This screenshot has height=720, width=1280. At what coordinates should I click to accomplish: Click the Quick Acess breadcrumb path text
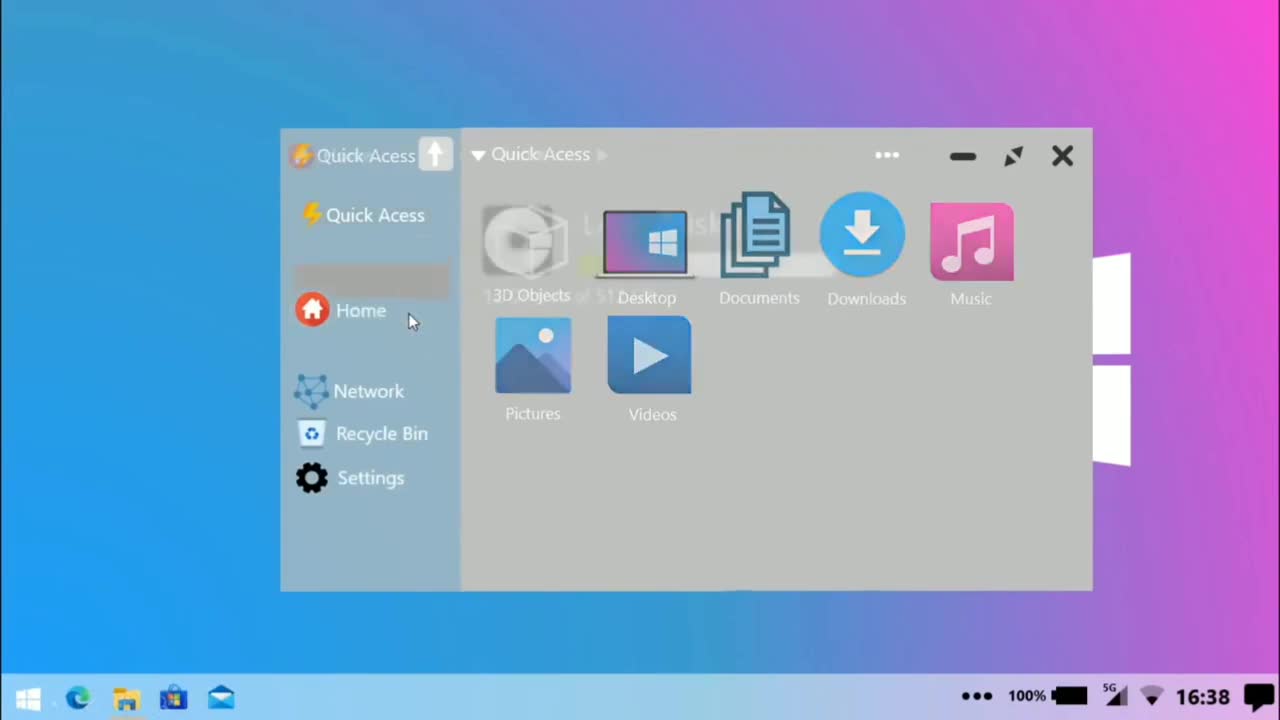pyautogui.click(x=540, y=154)
